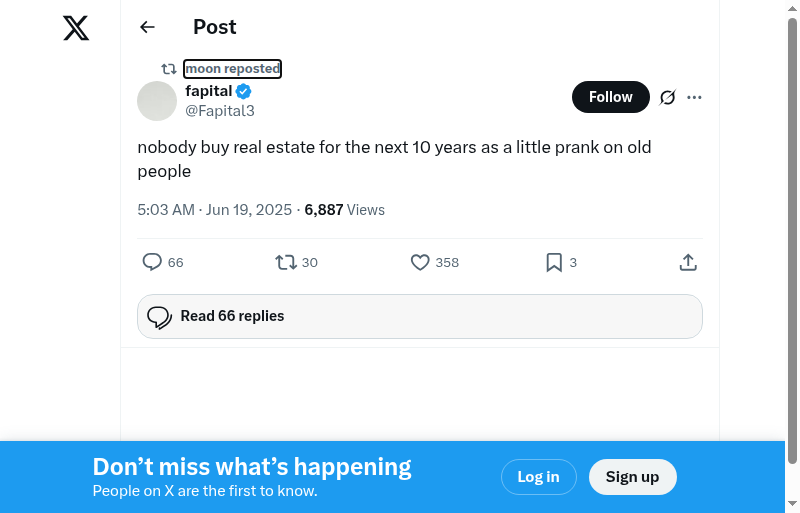Click the fapital display name
The image size is (800, 513).
click(x=208, y=91)
